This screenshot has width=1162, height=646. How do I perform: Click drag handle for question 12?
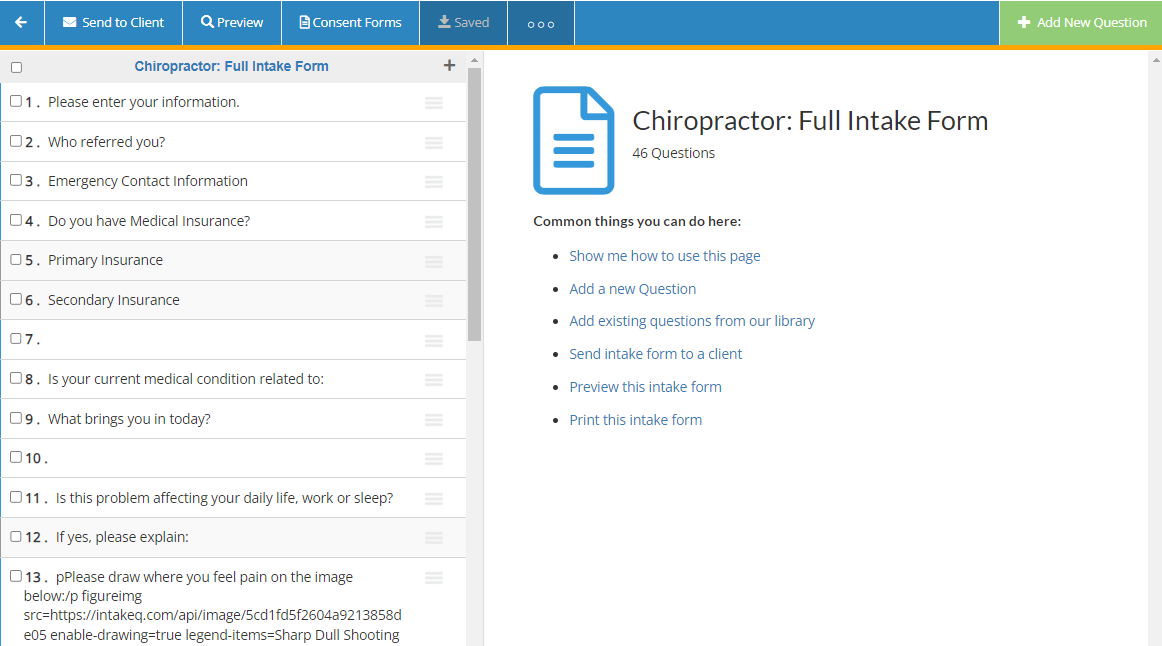(434, 538)
